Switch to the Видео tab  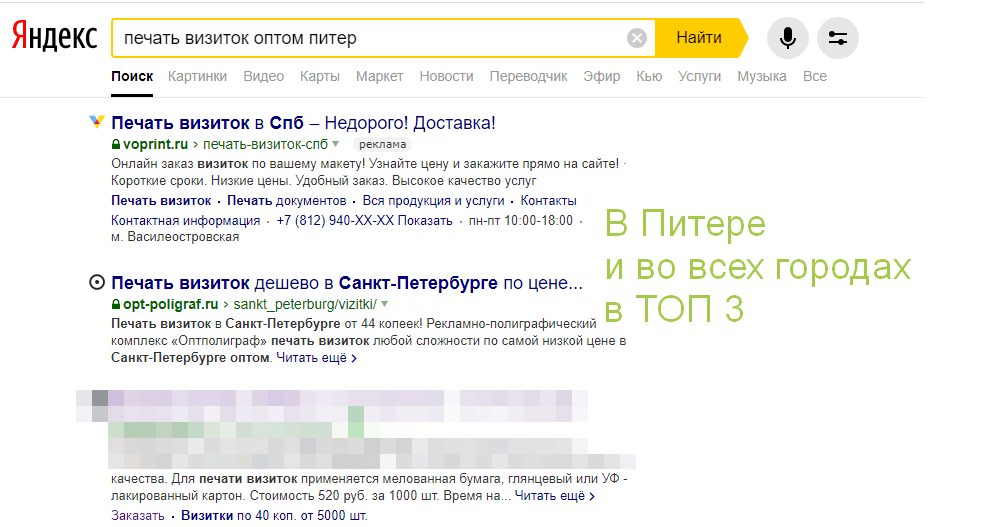point(264,76)
